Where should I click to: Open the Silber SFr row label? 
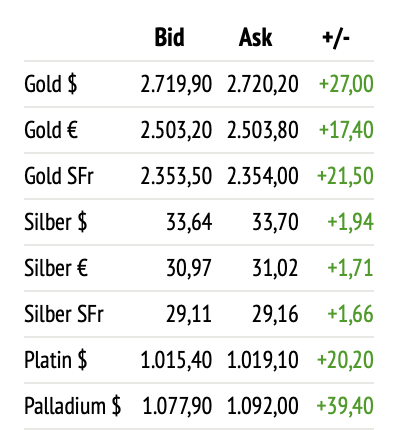coord(64,314)
